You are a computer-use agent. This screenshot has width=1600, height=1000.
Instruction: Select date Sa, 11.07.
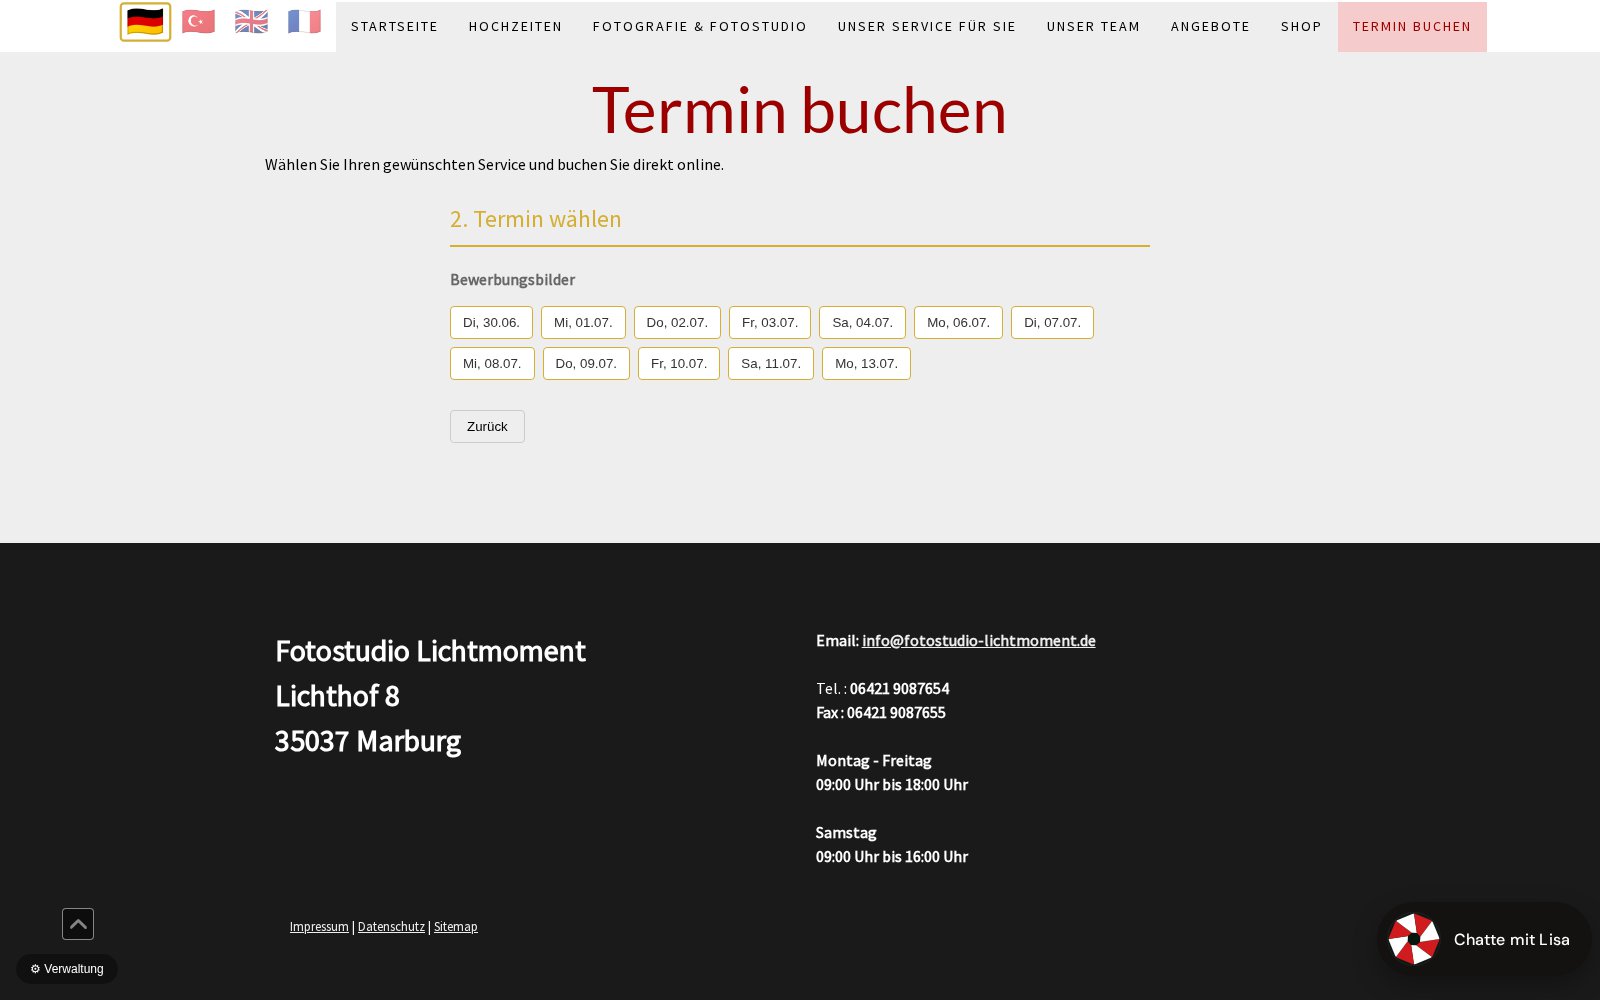click(x=771, y=363)
